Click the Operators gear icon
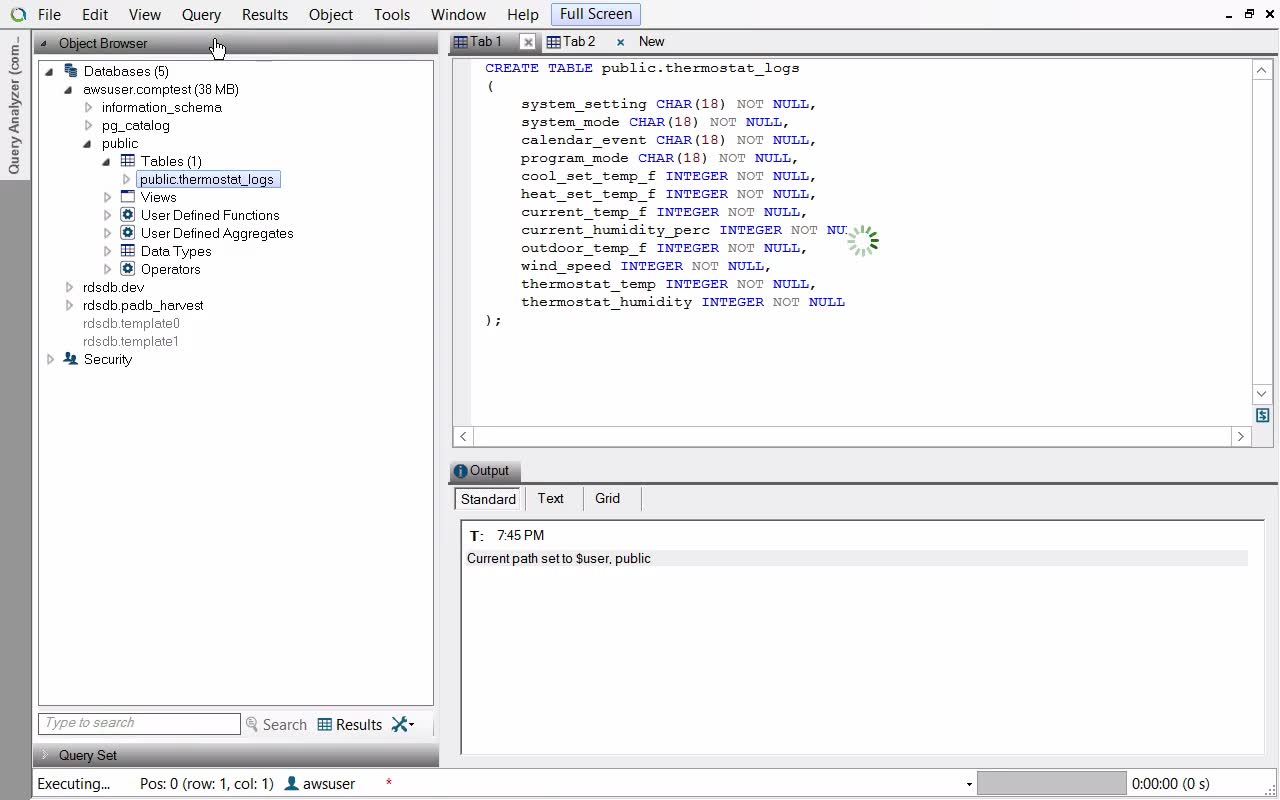The image size is (1280, 800). (x=128, y=269)
